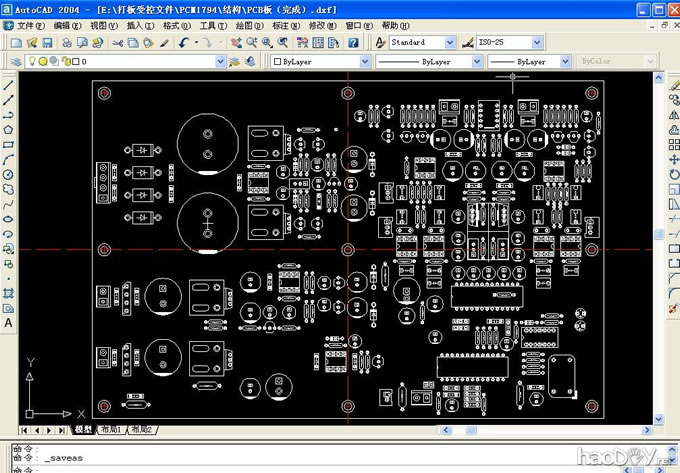Expand the layer selection dropdown
The image size is (680, 473).
(220, 62)
